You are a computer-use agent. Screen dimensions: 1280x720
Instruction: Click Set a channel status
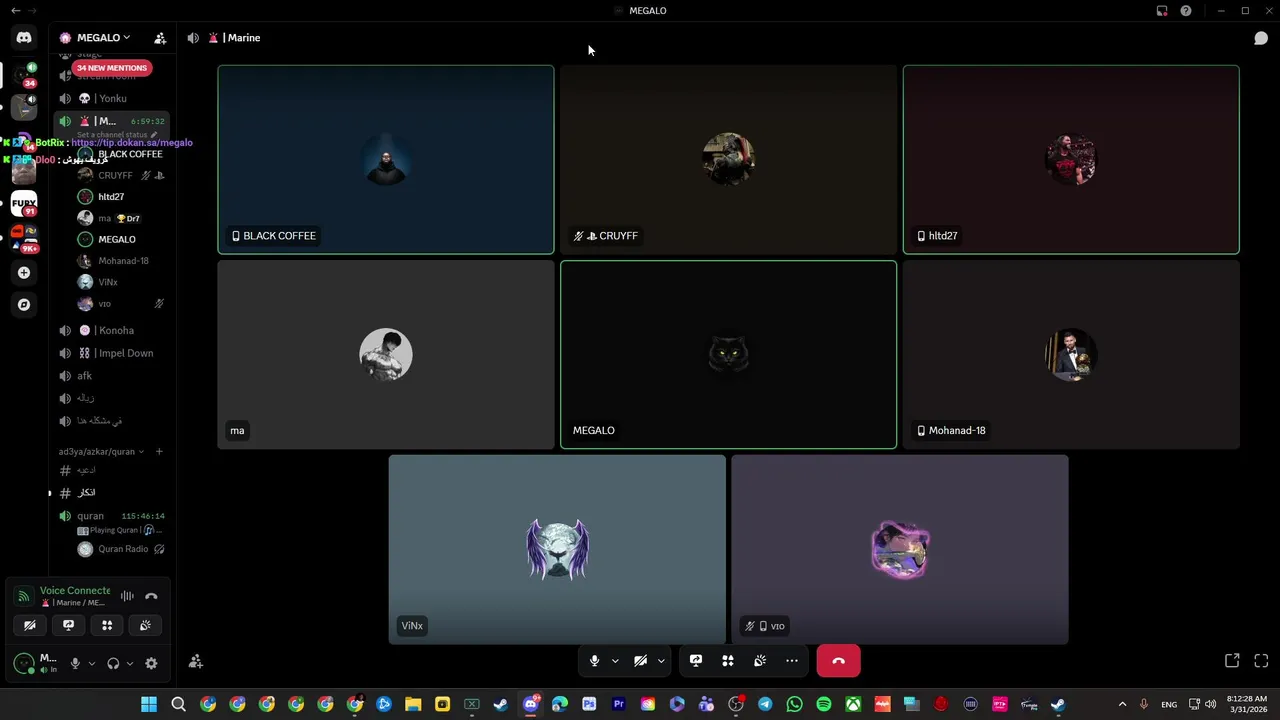click(117, 134)
